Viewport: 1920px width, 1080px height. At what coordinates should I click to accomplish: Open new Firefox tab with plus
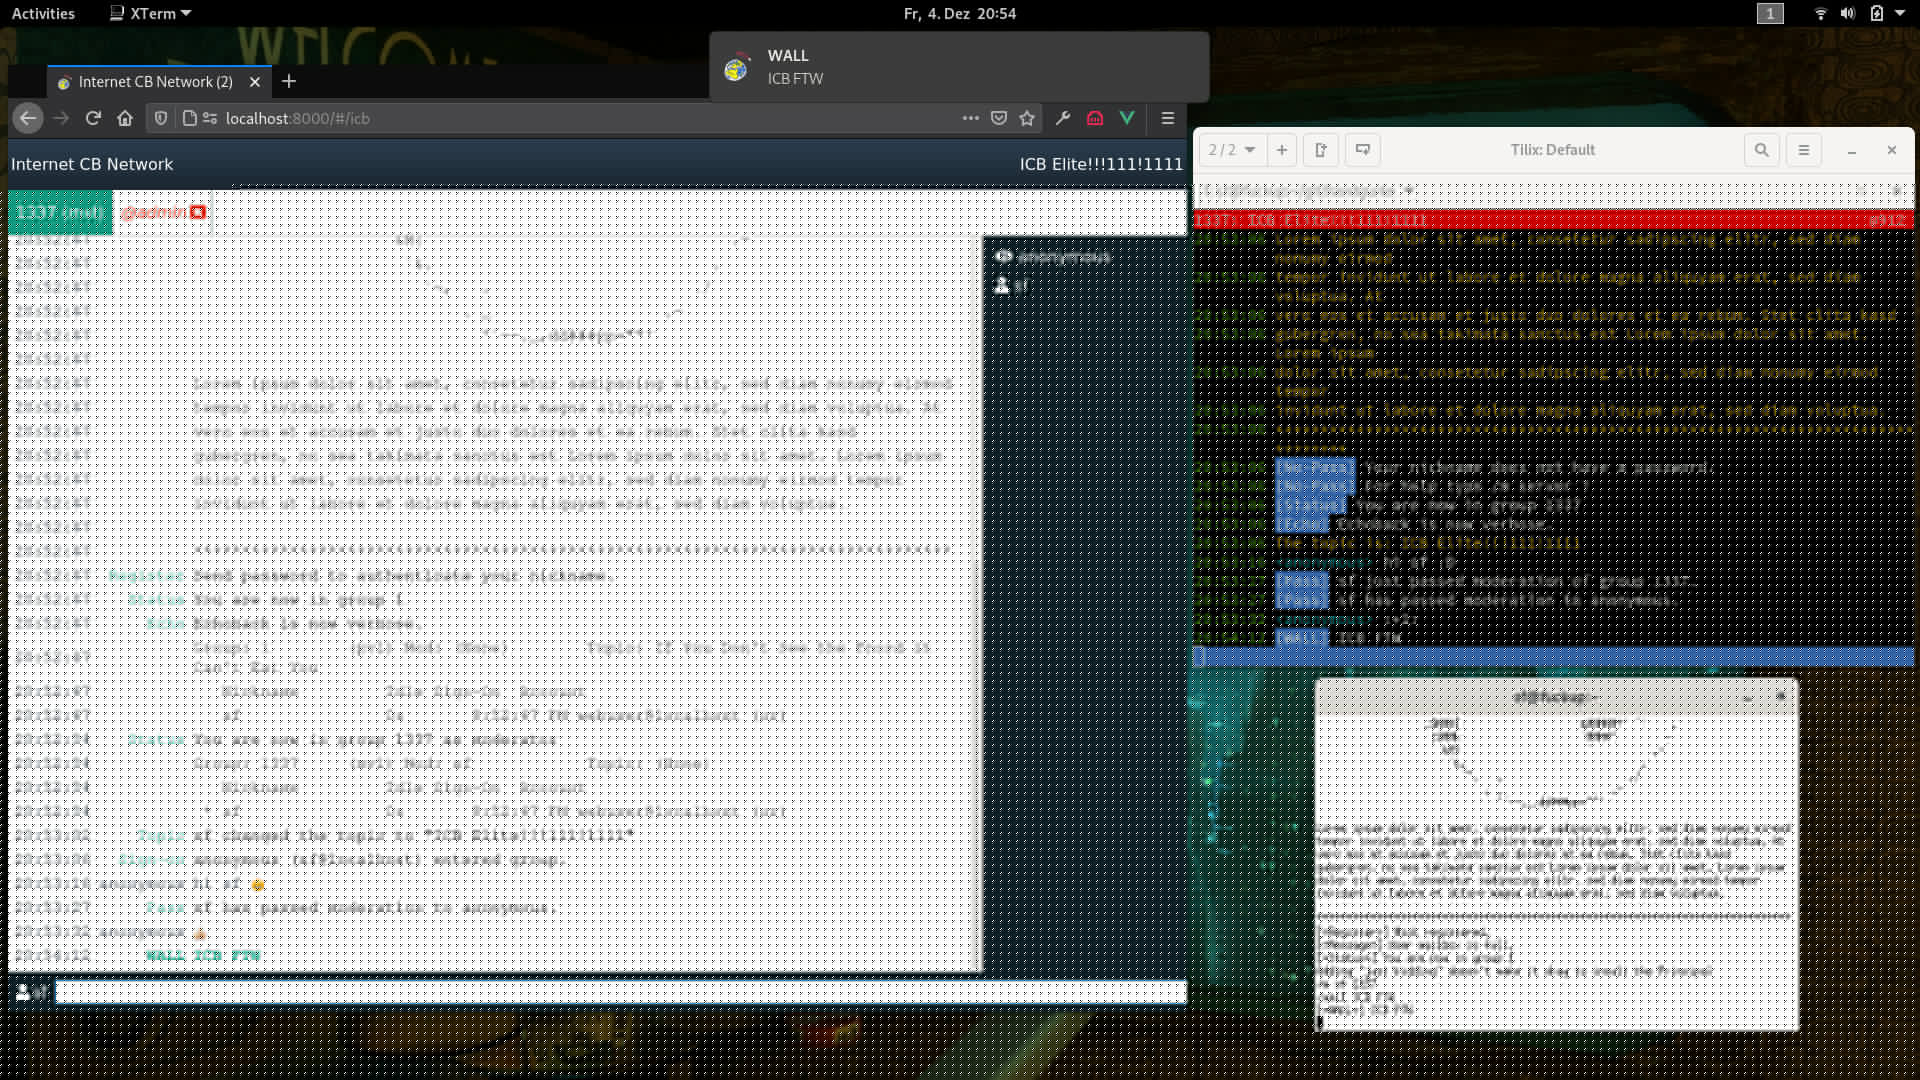click(x=289, y=81)
